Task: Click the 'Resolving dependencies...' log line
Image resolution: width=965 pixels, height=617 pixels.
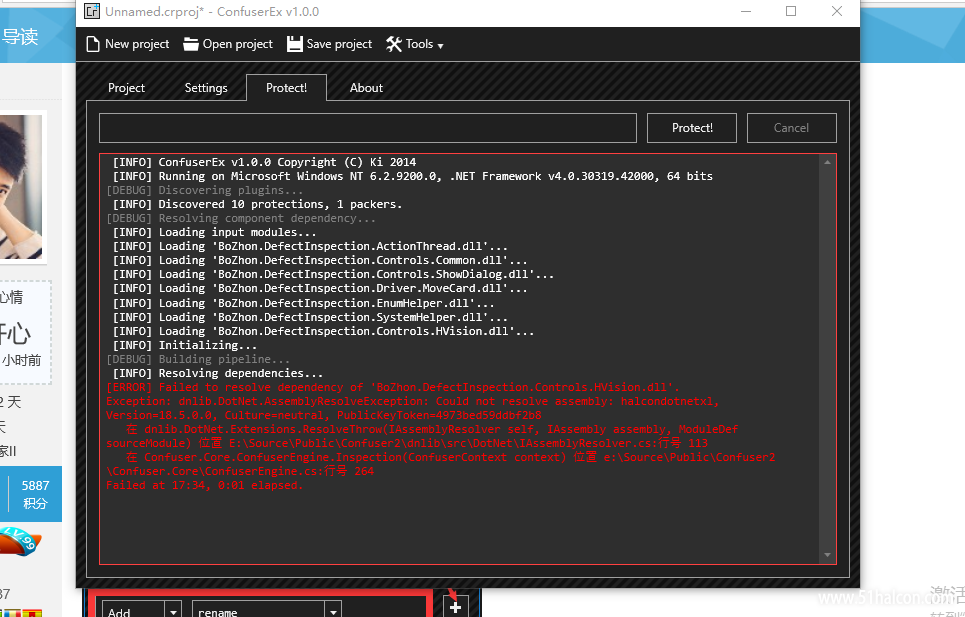Action: tap(218, 373)
